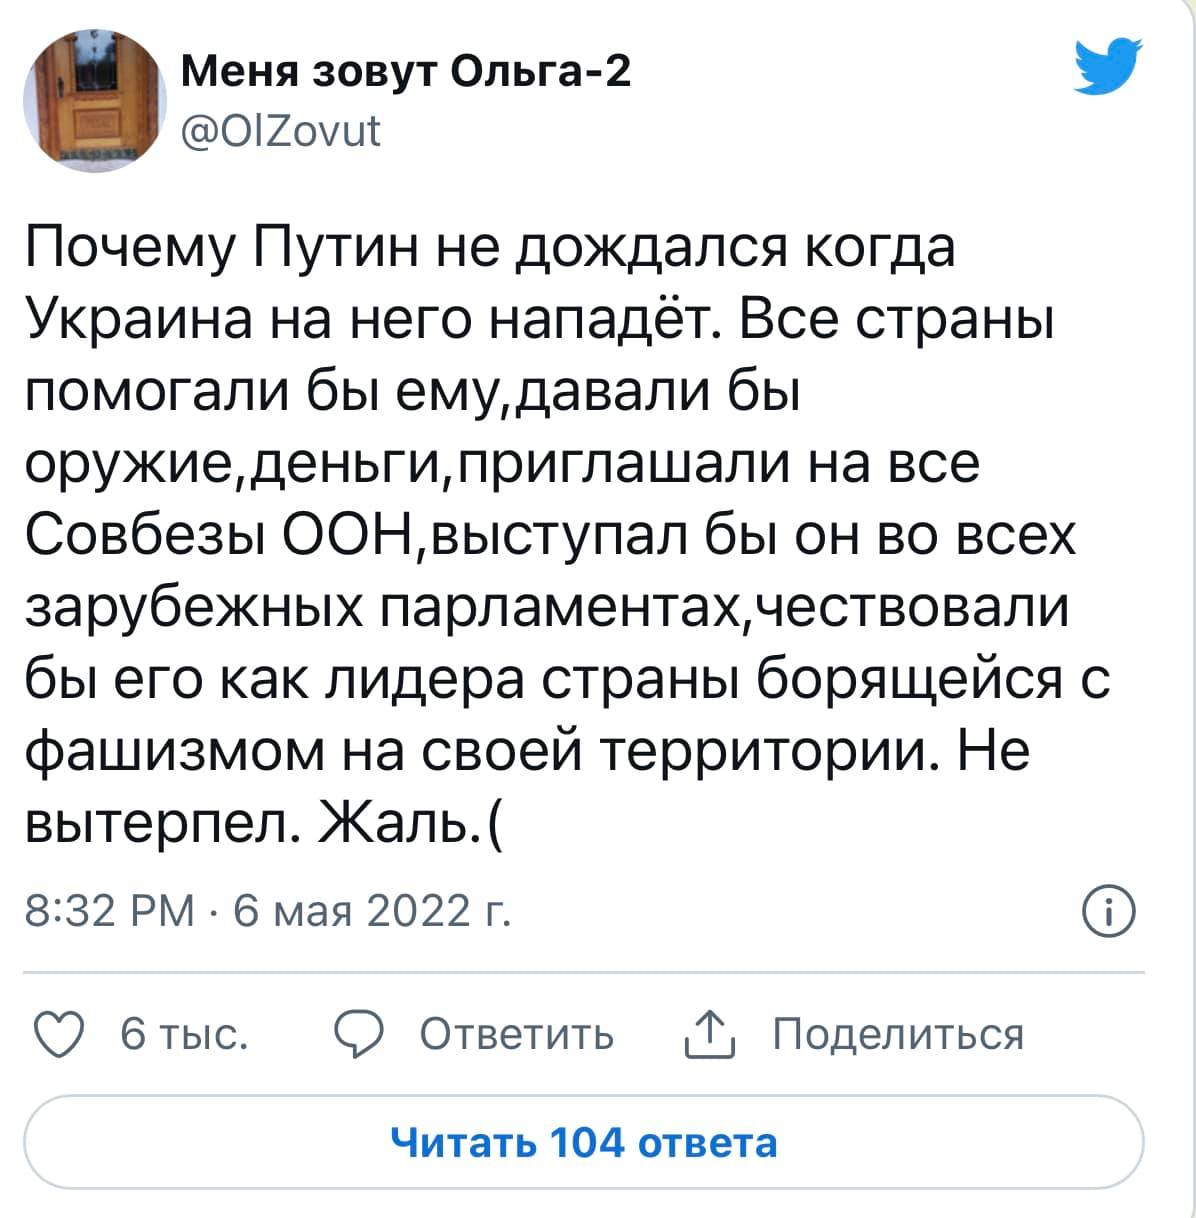Click the date 6 мая 2022 г.
The width and height of the screenshot is (1196, 1218).
click(370, 910)
